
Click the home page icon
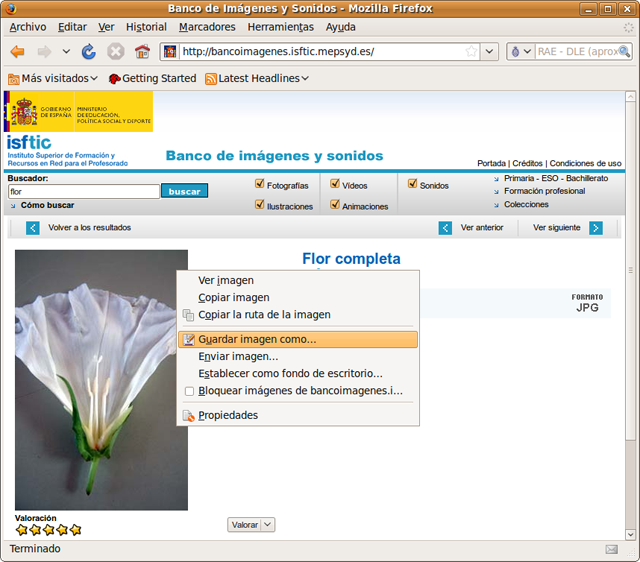click(x=142, y=51)
